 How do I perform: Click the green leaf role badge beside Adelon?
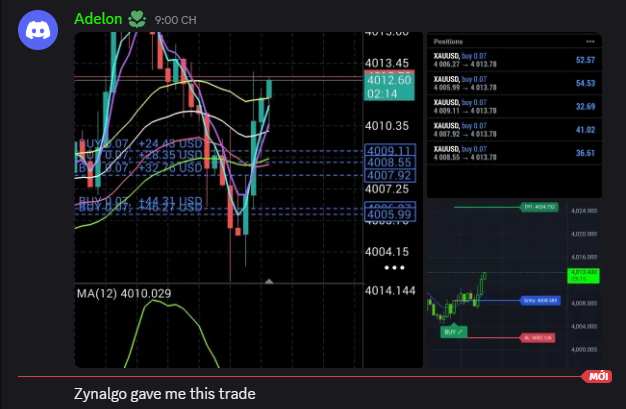(x=137, y=20)
